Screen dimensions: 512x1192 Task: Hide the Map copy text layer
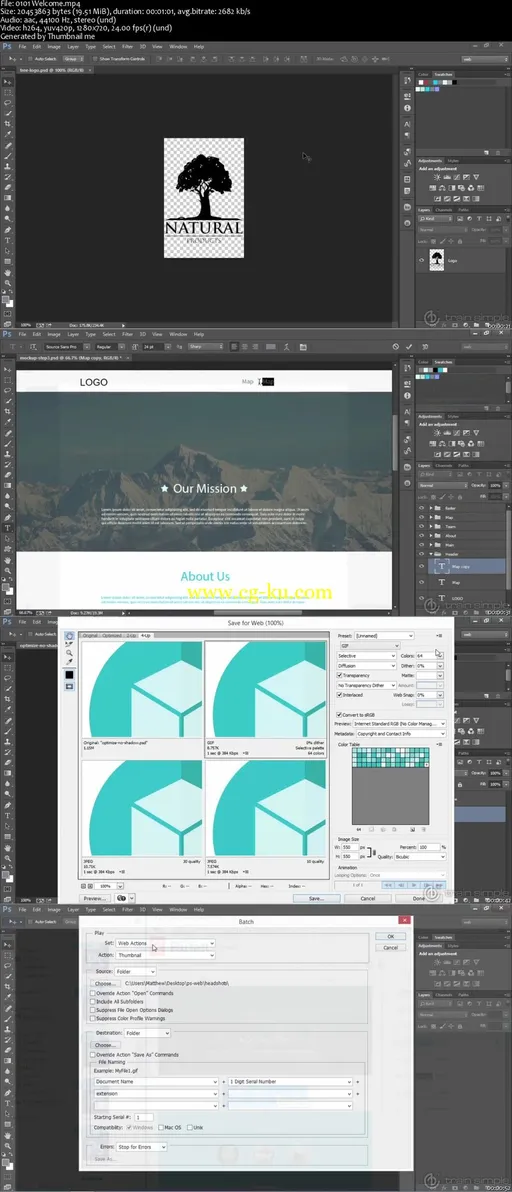(x=422, y=566)
